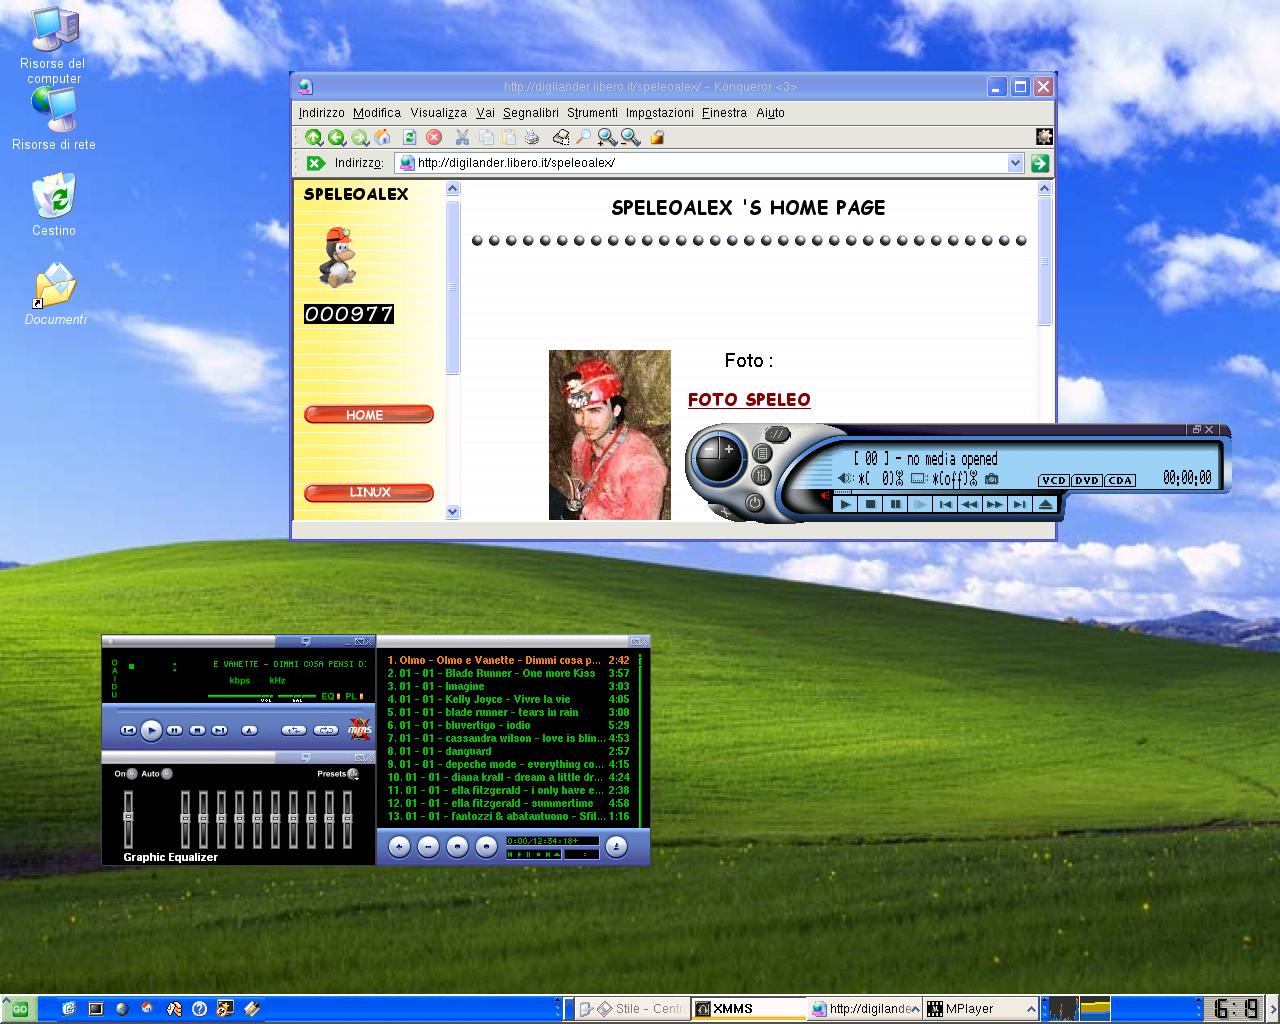Select the DVD button in MPlayer

(x=1087, y=480)
